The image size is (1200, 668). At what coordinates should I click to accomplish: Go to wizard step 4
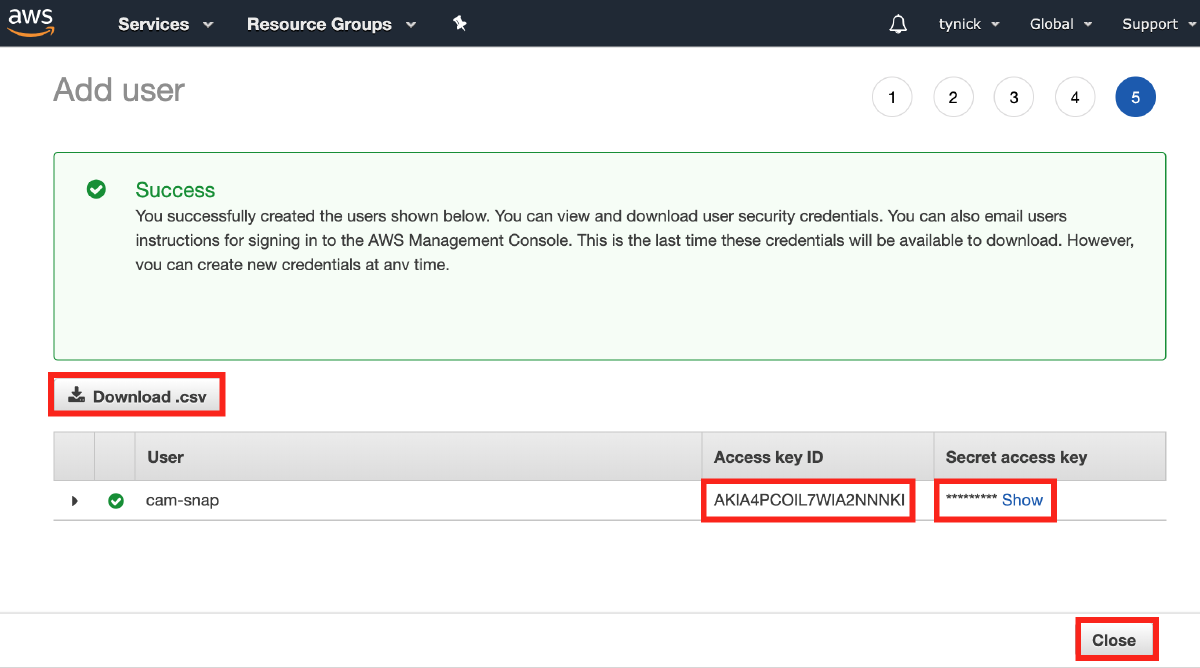click(1075, 97)
